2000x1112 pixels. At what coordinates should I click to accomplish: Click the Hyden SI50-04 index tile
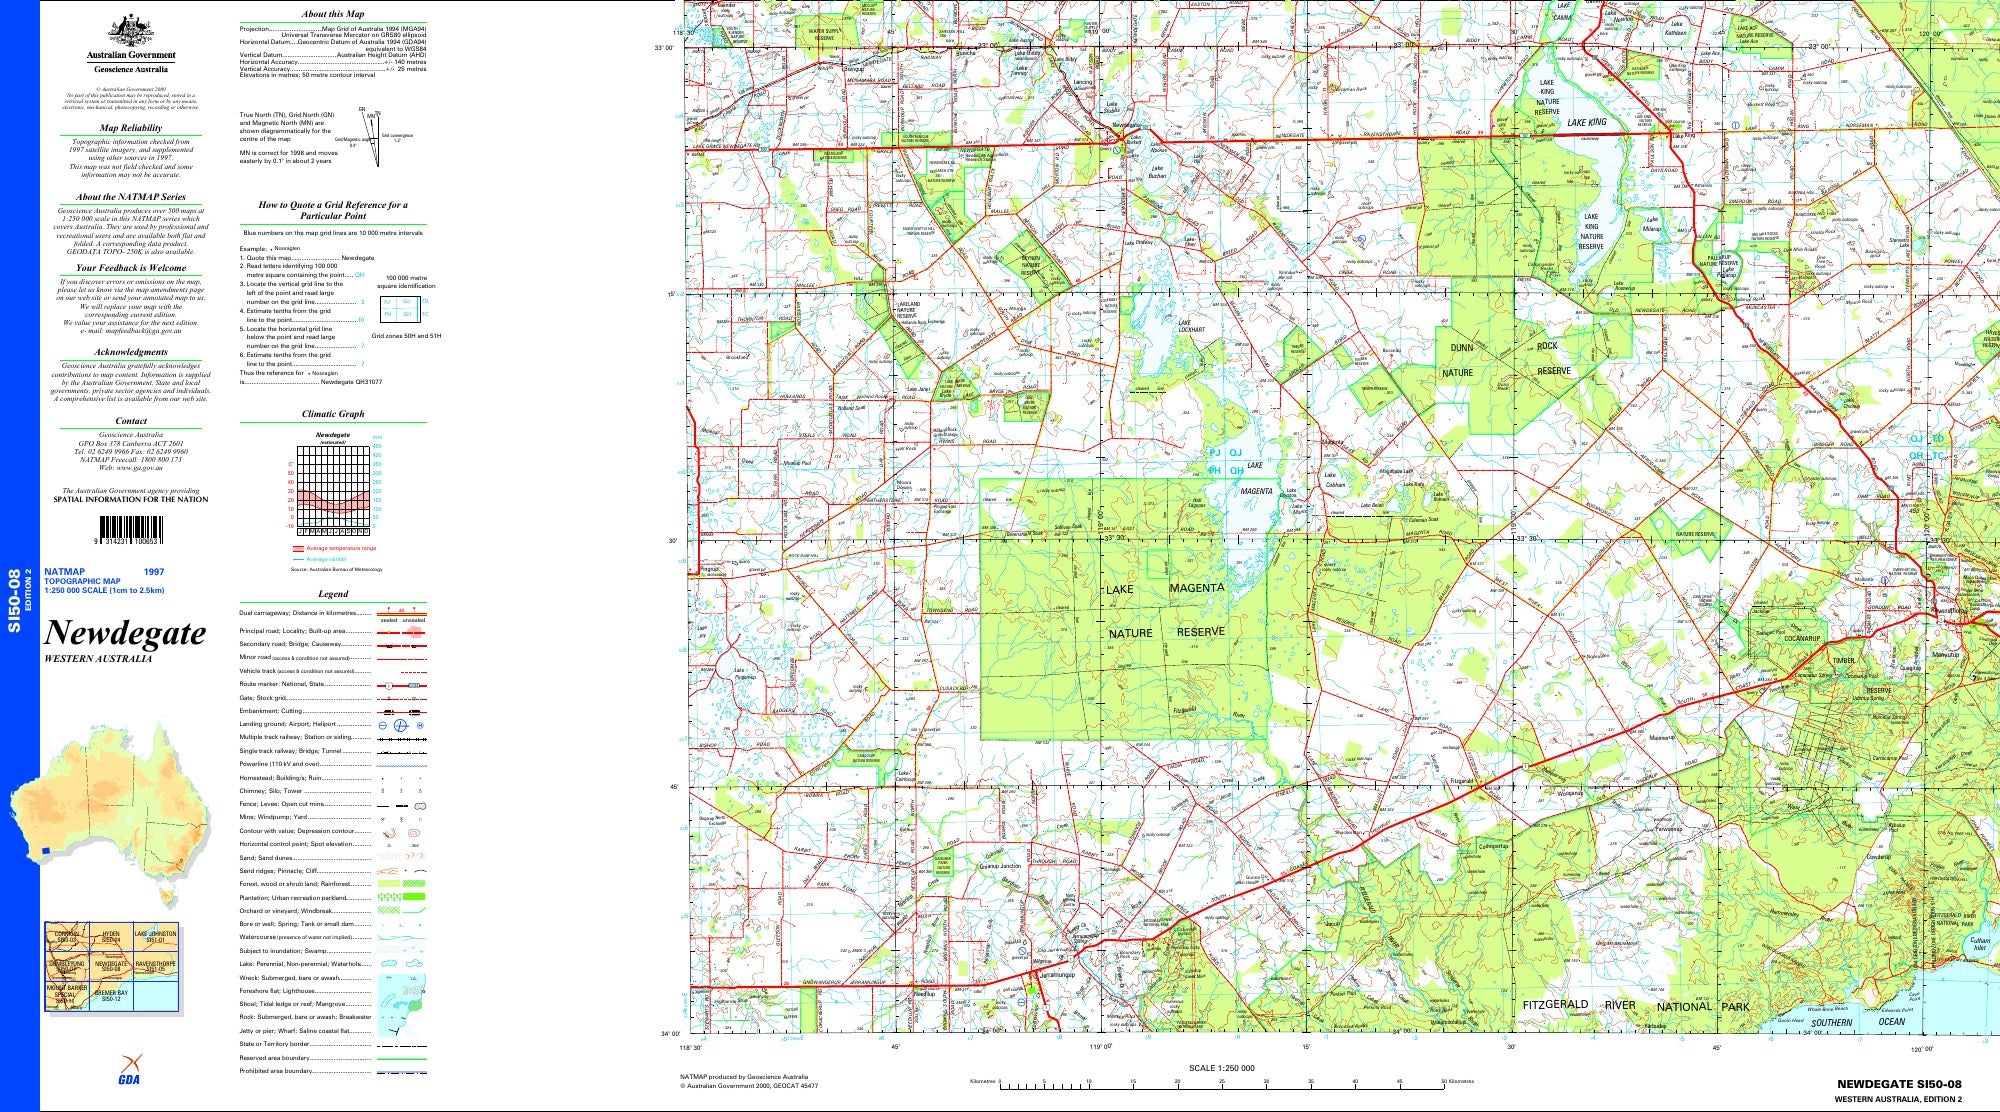click(111, 937)
